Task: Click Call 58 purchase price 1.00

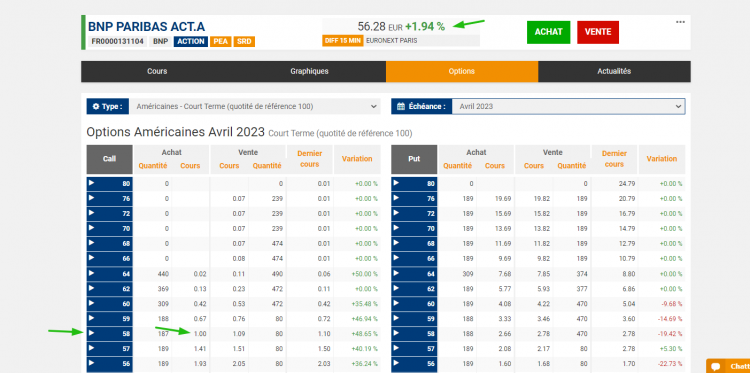Action: 200,334
